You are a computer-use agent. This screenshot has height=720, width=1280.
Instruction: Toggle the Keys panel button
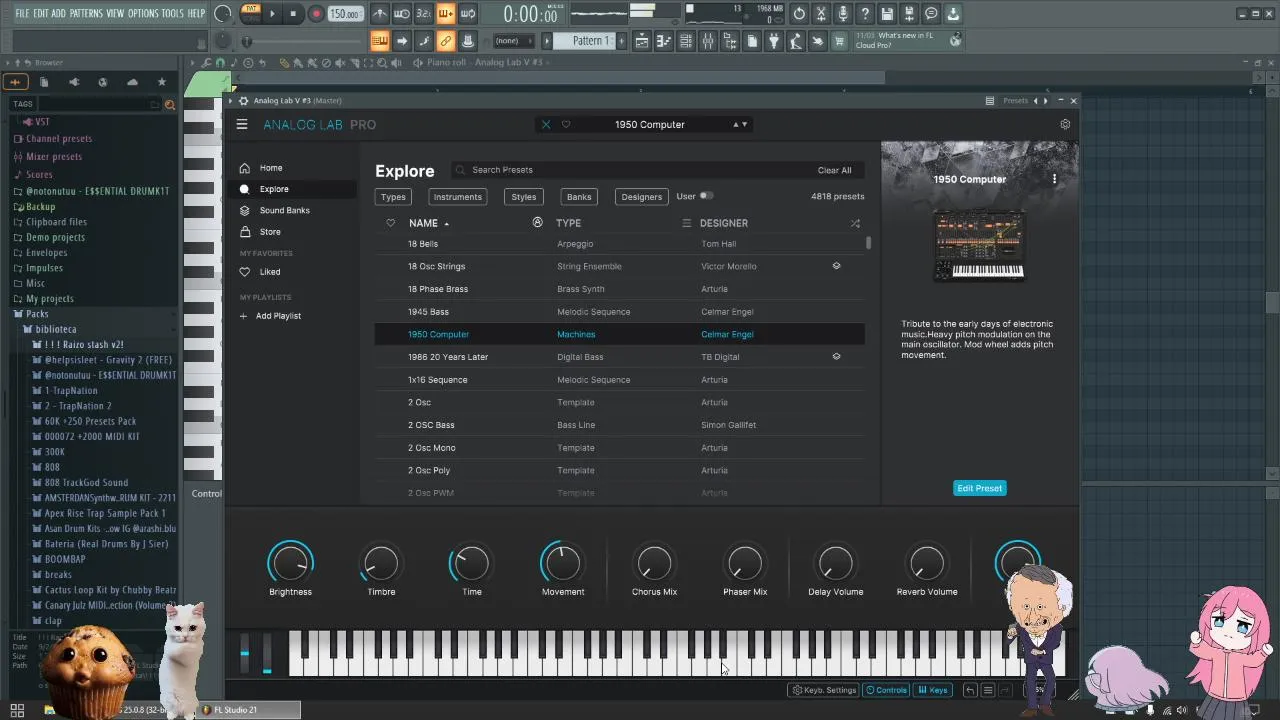click(x=933, y=690)
